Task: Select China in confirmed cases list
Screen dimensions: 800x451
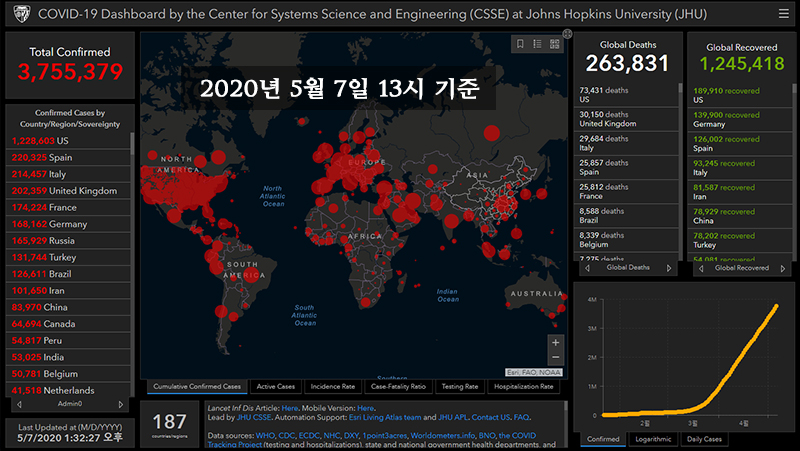Action: [68, 308]
